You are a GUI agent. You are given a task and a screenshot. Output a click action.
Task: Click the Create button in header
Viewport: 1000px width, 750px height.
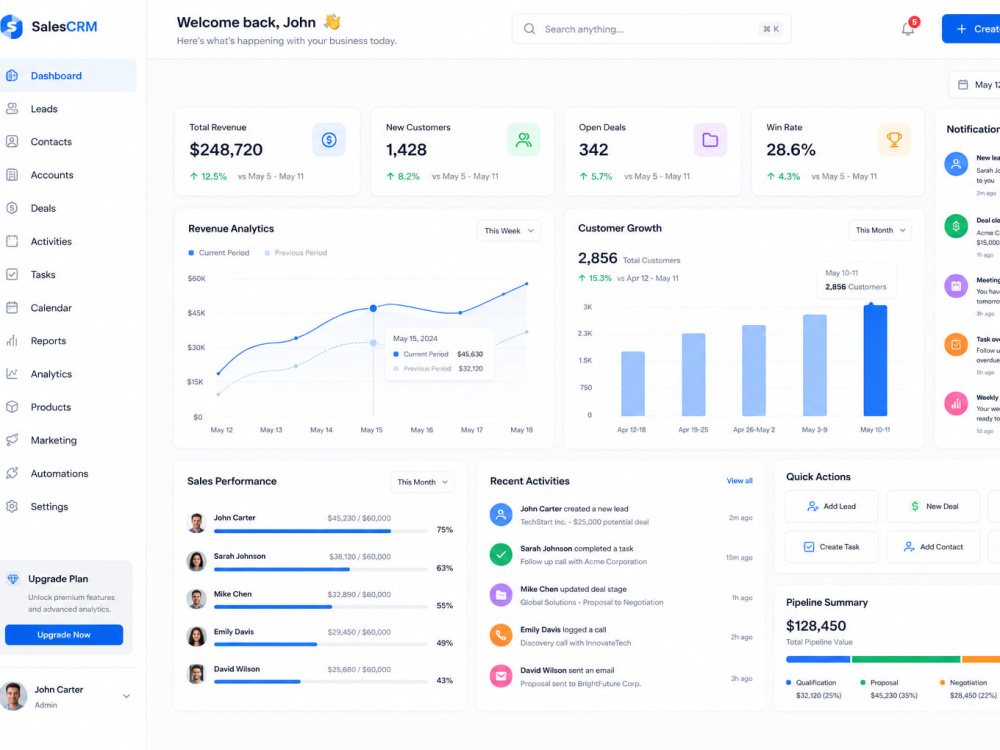(x=971, y=29)
